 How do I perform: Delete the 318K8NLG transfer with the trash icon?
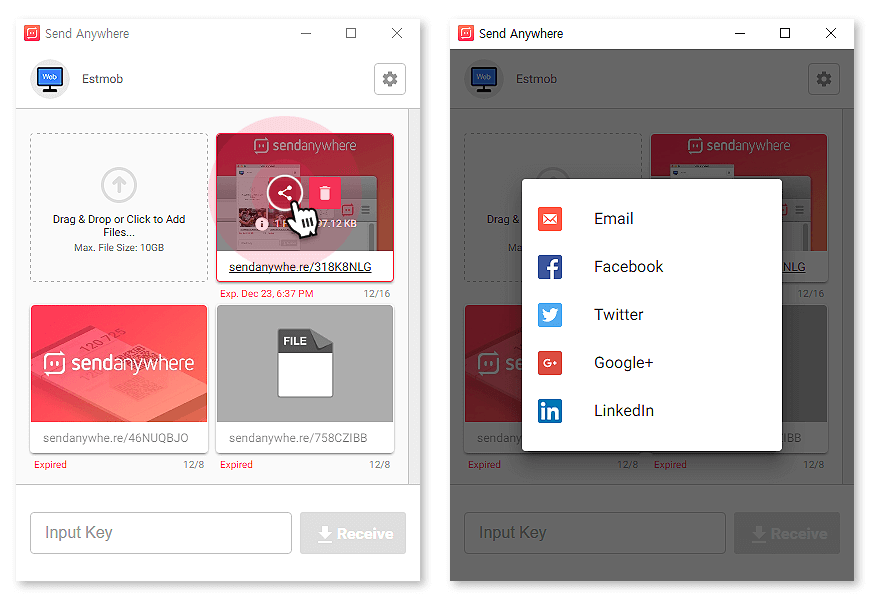click(x=325, y=193)
